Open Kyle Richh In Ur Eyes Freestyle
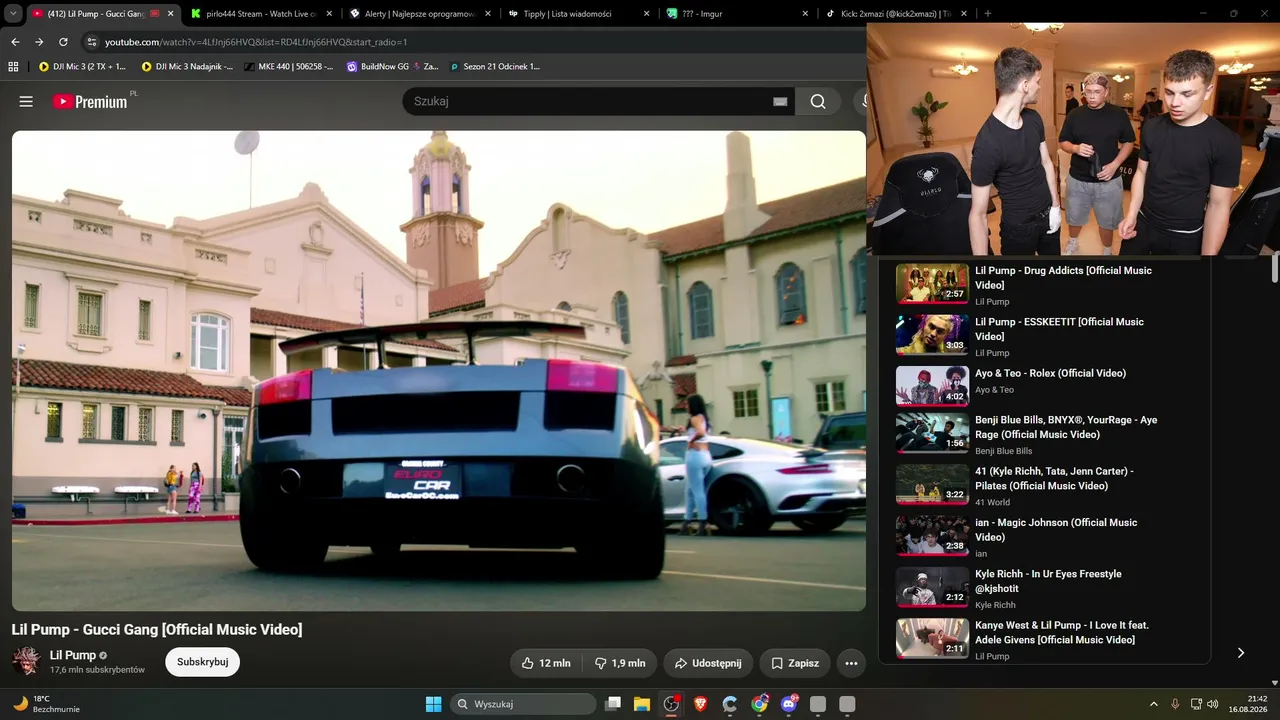This screenshot has width=1280, height=720. (1048, 581)
